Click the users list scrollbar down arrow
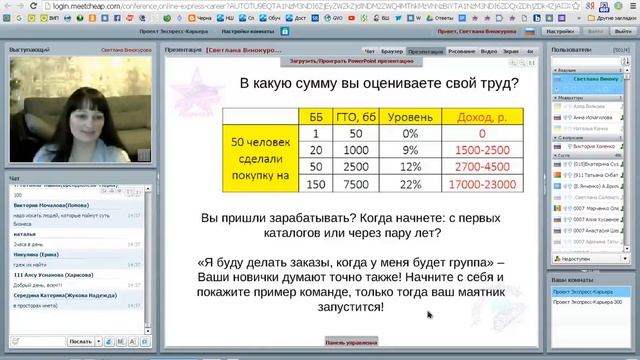Screen dimensions: 640x360 pyautogui.click(x=627, y=249)
